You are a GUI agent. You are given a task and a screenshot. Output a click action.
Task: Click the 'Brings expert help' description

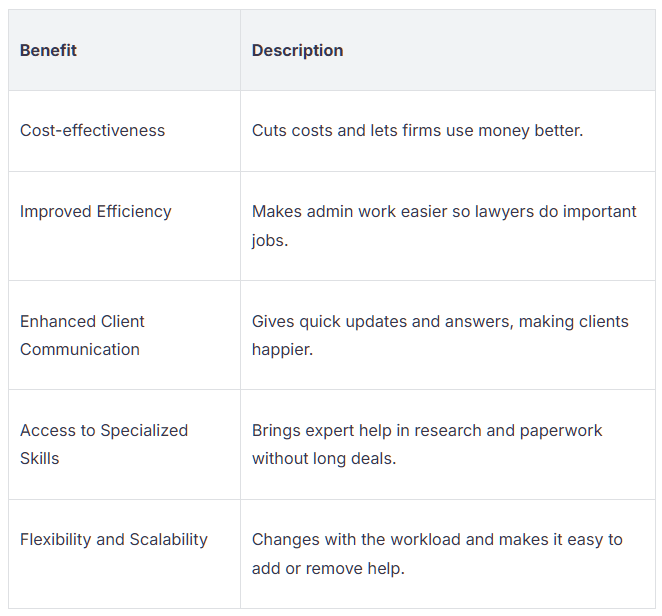(x=427, y=444)
